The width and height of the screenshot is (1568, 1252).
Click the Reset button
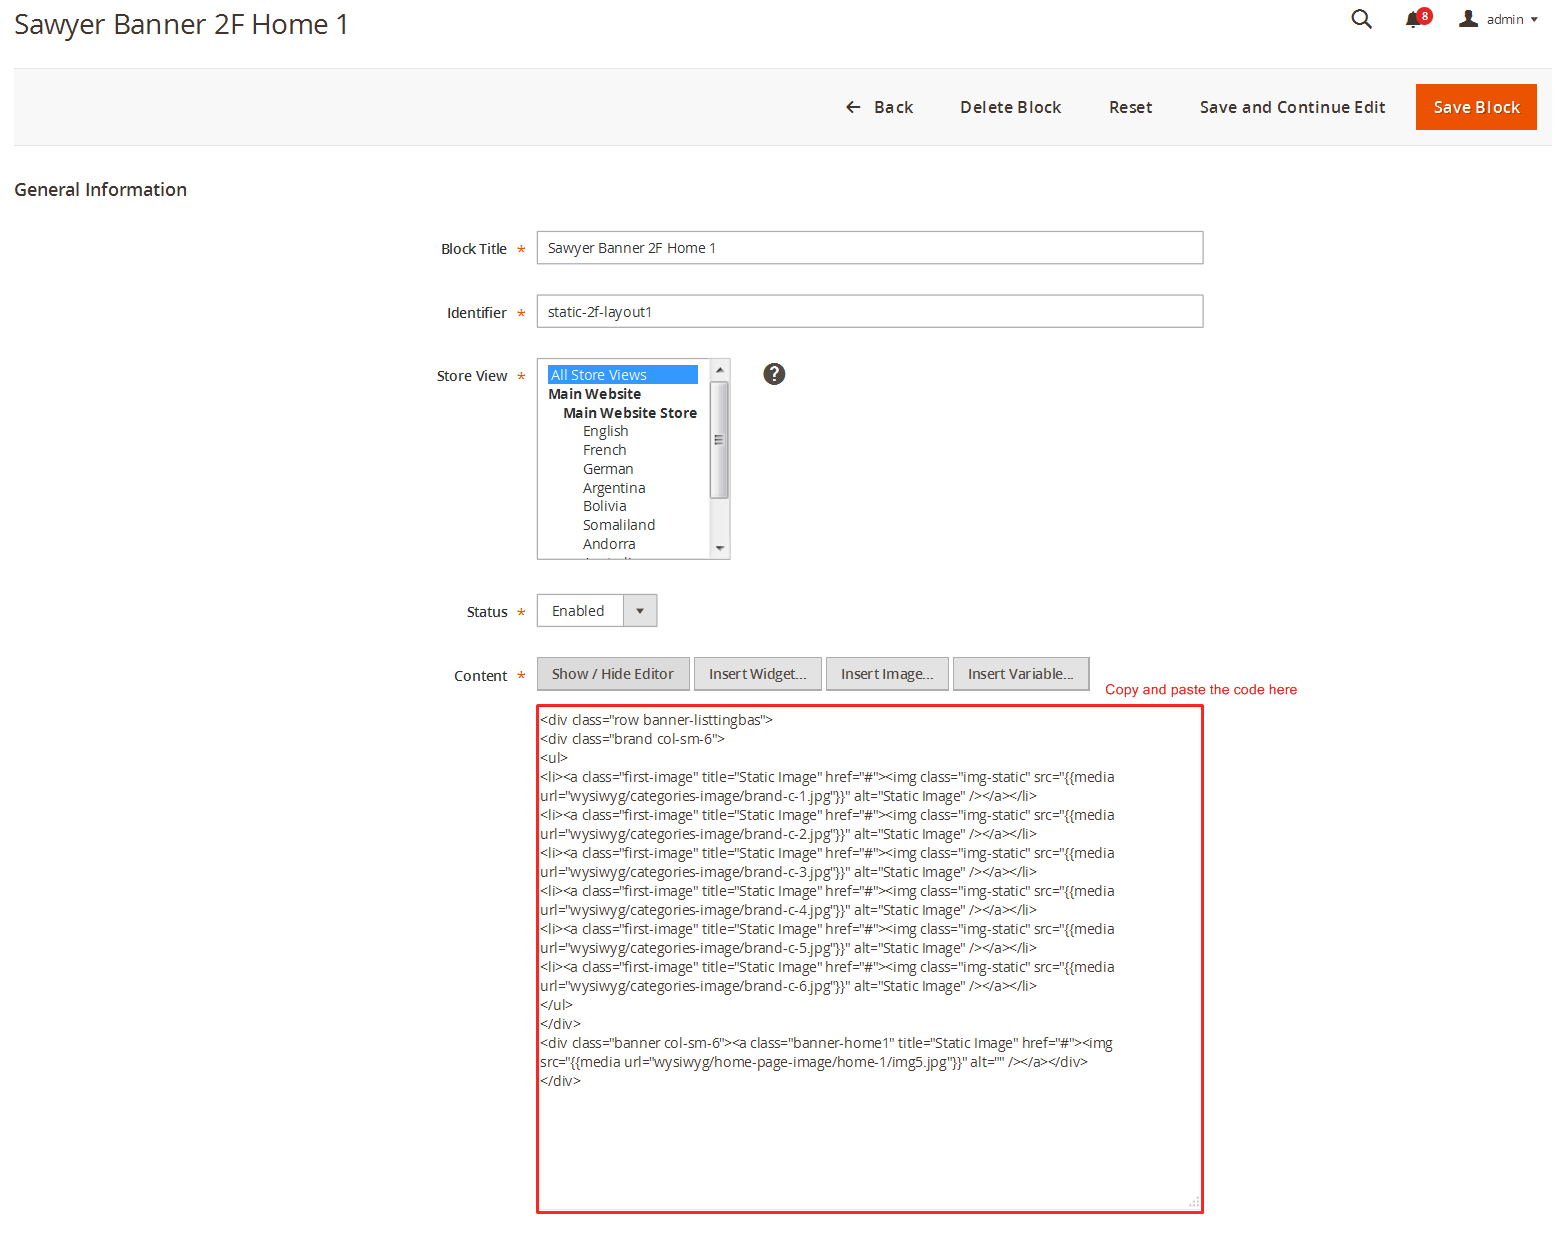(x=1130, y=107)
